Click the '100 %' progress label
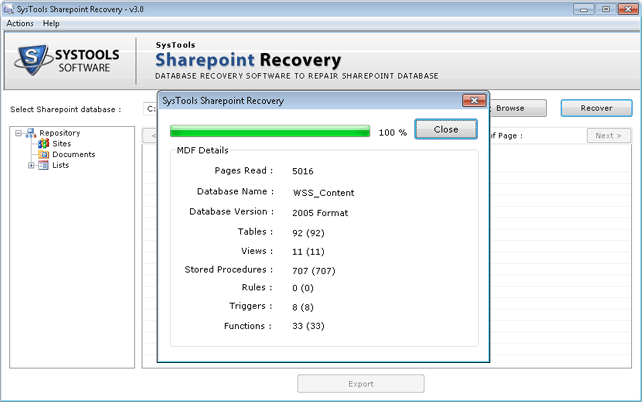This screenshot has height=402, width=642. tap(393, 133)
